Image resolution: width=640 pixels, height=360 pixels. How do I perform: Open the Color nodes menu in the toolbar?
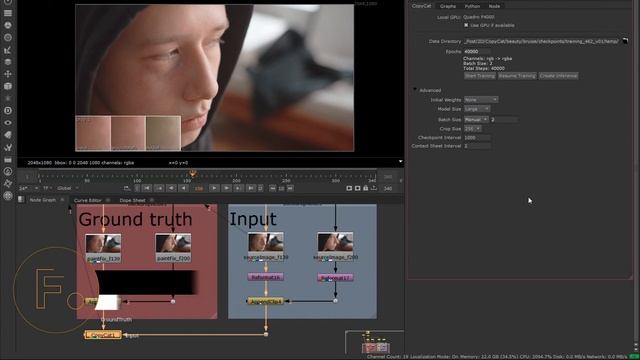pos(8,25)
